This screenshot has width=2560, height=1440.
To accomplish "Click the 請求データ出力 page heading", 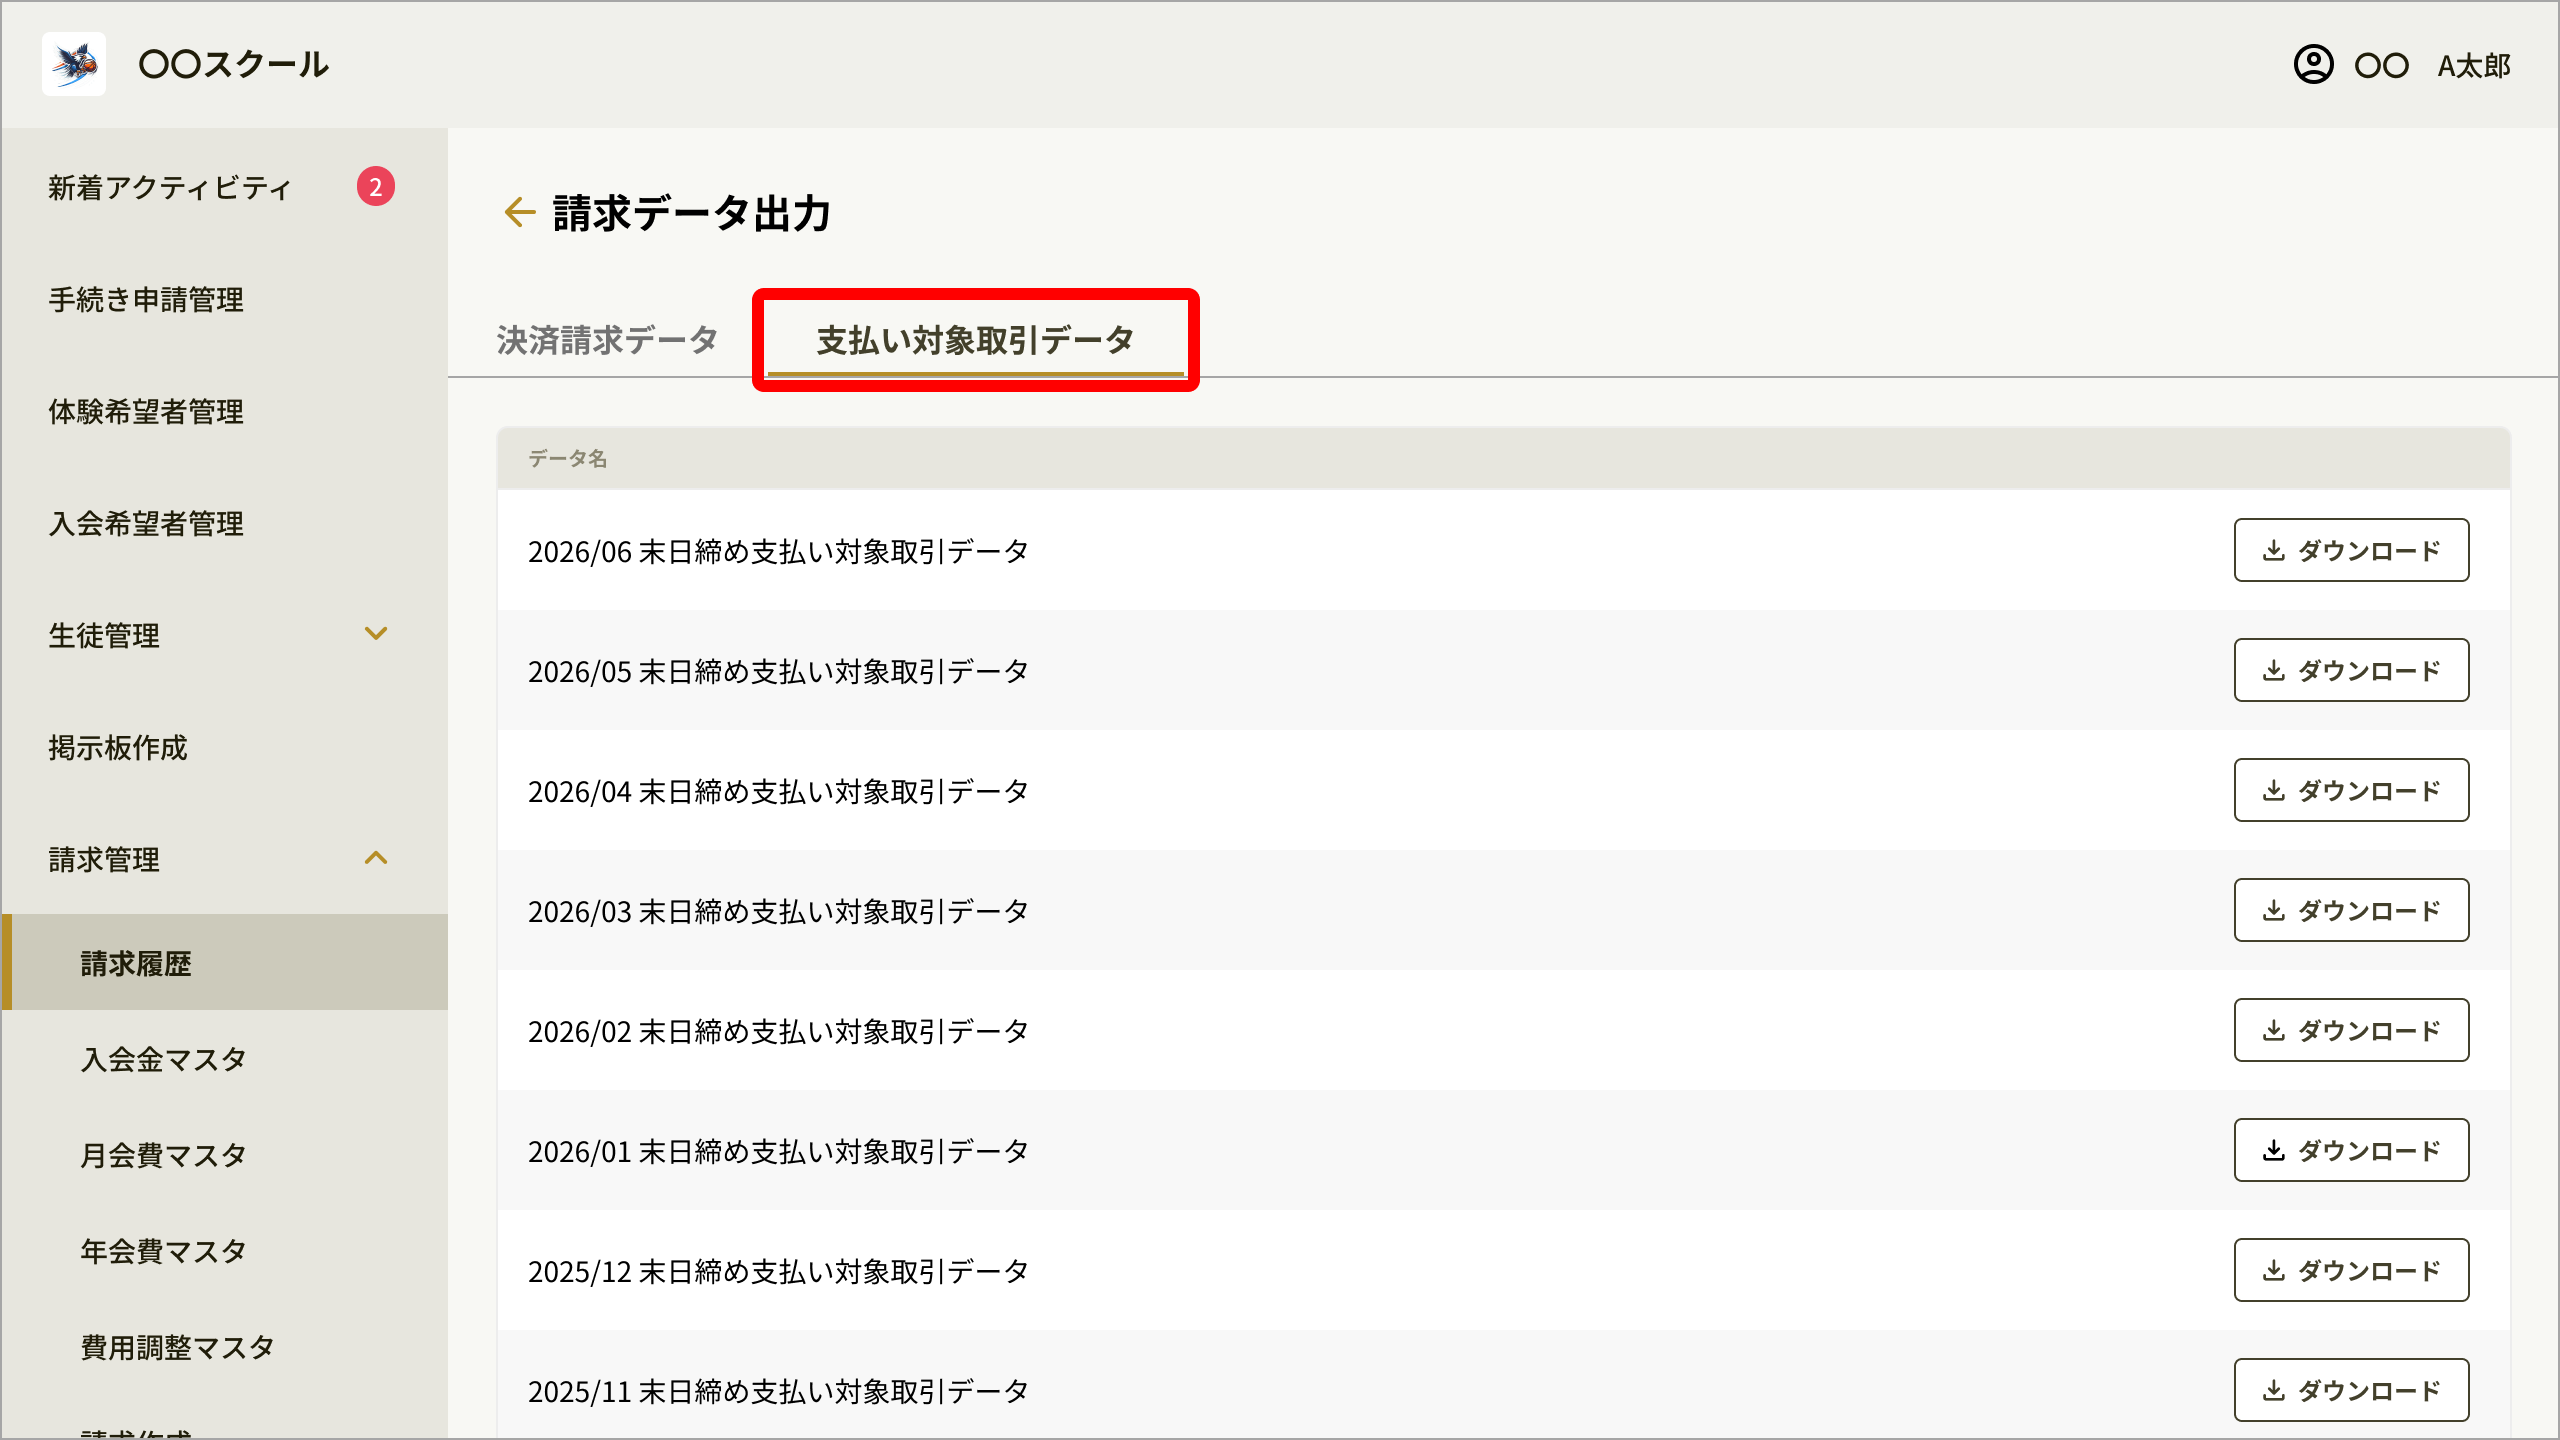I will point(692,212).
